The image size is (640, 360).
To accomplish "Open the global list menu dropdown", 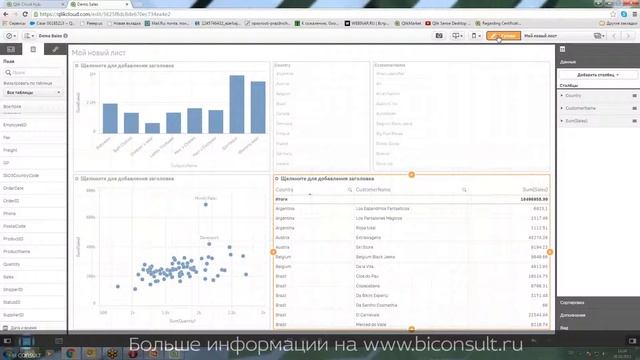I will click(29, 36).
